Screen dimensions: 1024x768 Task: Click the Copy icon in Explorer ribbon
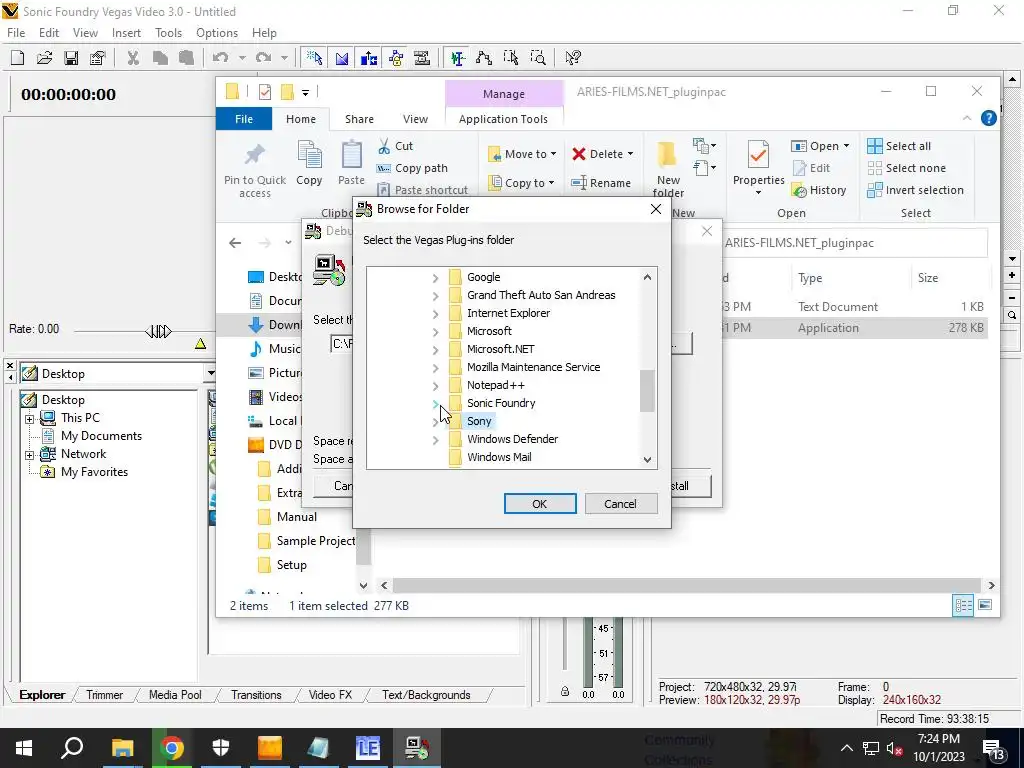(x=309, y=163)
